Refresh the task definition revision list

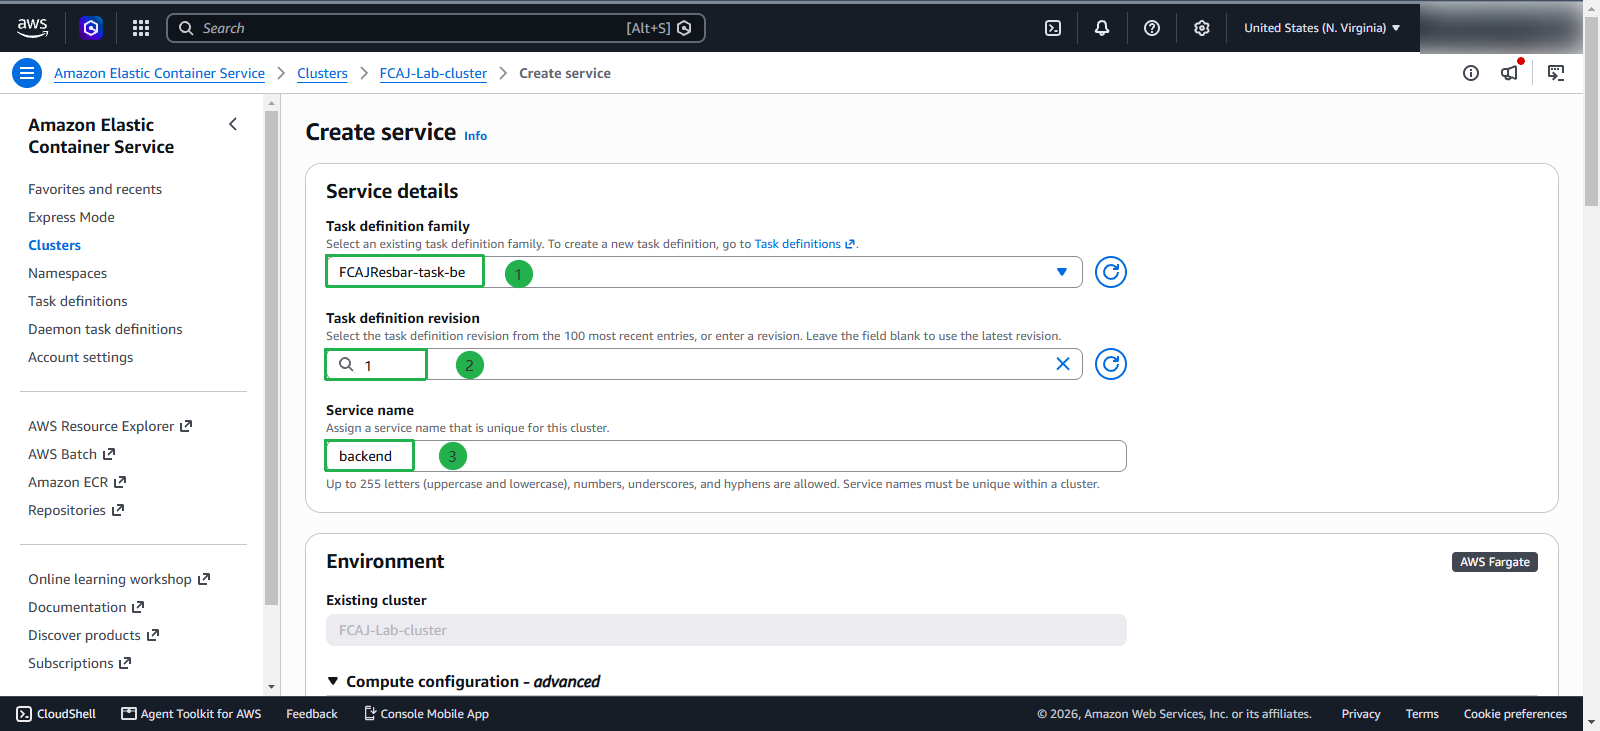point(1111,364)
